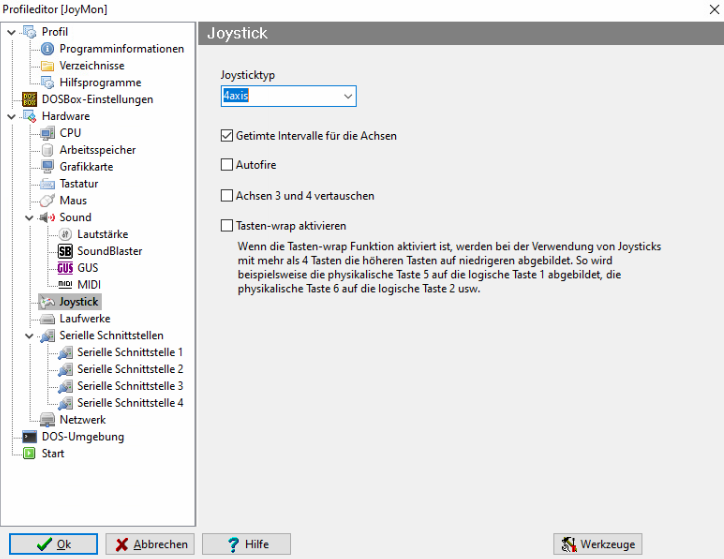This screenshot has width=724, height=559.
Task: Open the Joysticktyp dropdown
Action: click(x=348, y=96)
